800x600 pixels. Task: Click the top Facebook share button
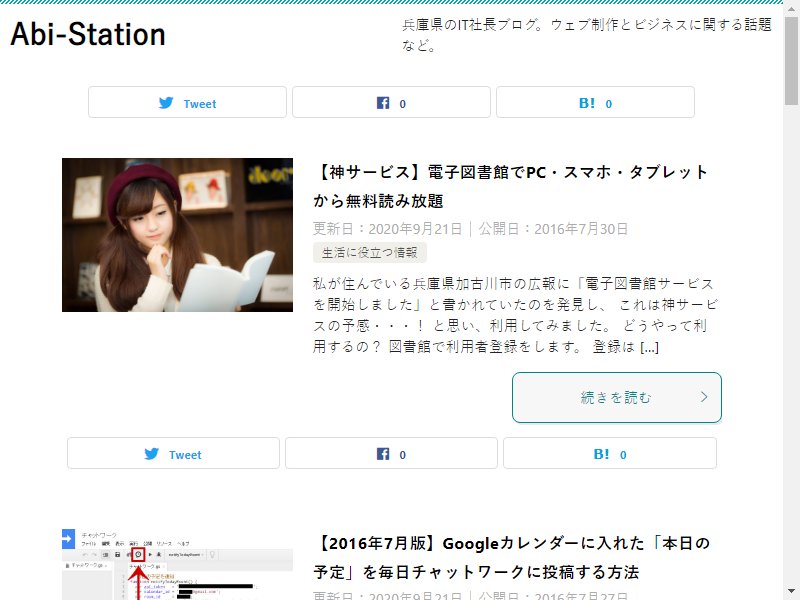391,102
